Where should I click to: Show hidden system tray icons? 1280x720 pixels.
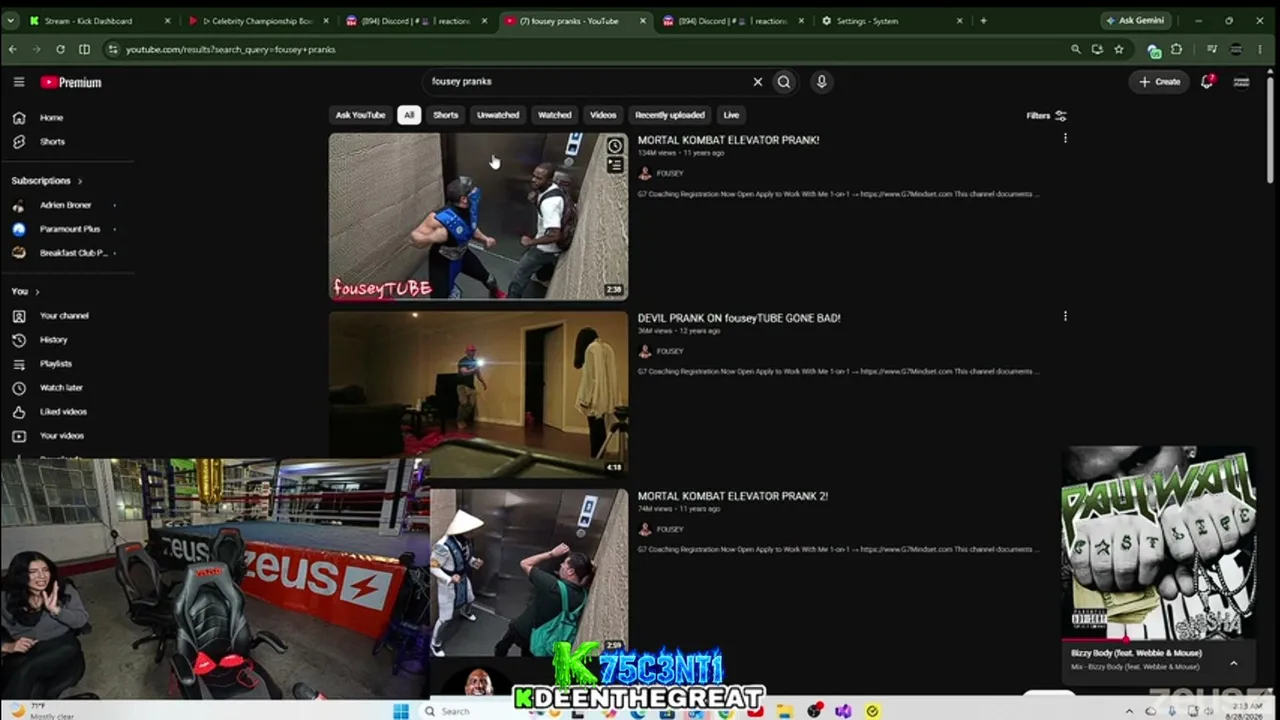[x=1129, y=711]
